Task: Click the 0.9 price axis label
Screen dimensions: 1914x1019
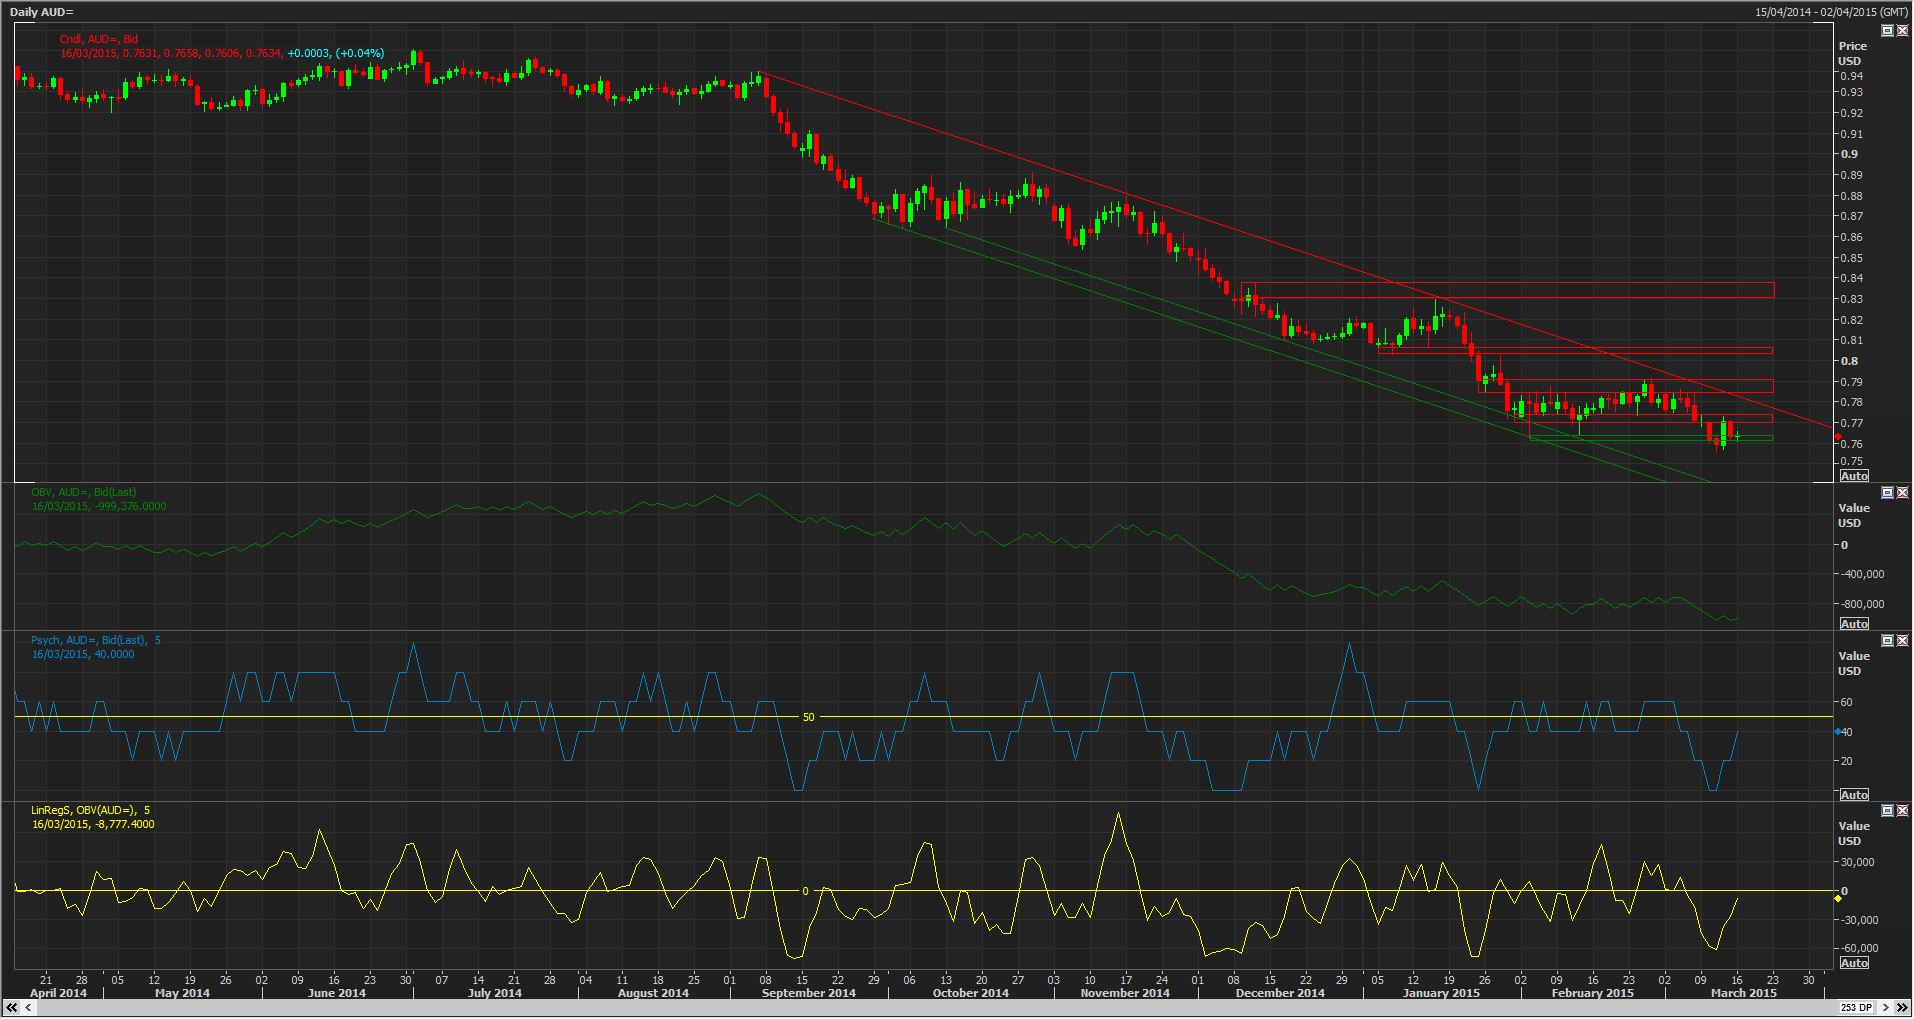Action: click(x=1849, y=154)
